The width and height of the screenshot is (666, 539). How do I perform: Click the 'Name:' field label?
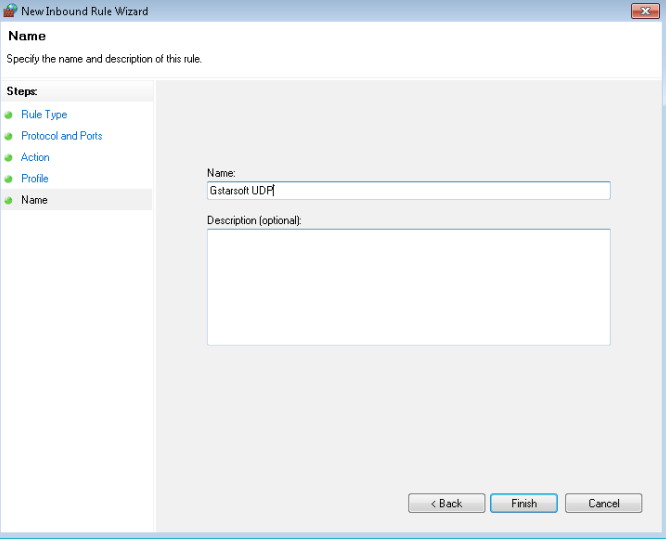[x=221, y=173]
